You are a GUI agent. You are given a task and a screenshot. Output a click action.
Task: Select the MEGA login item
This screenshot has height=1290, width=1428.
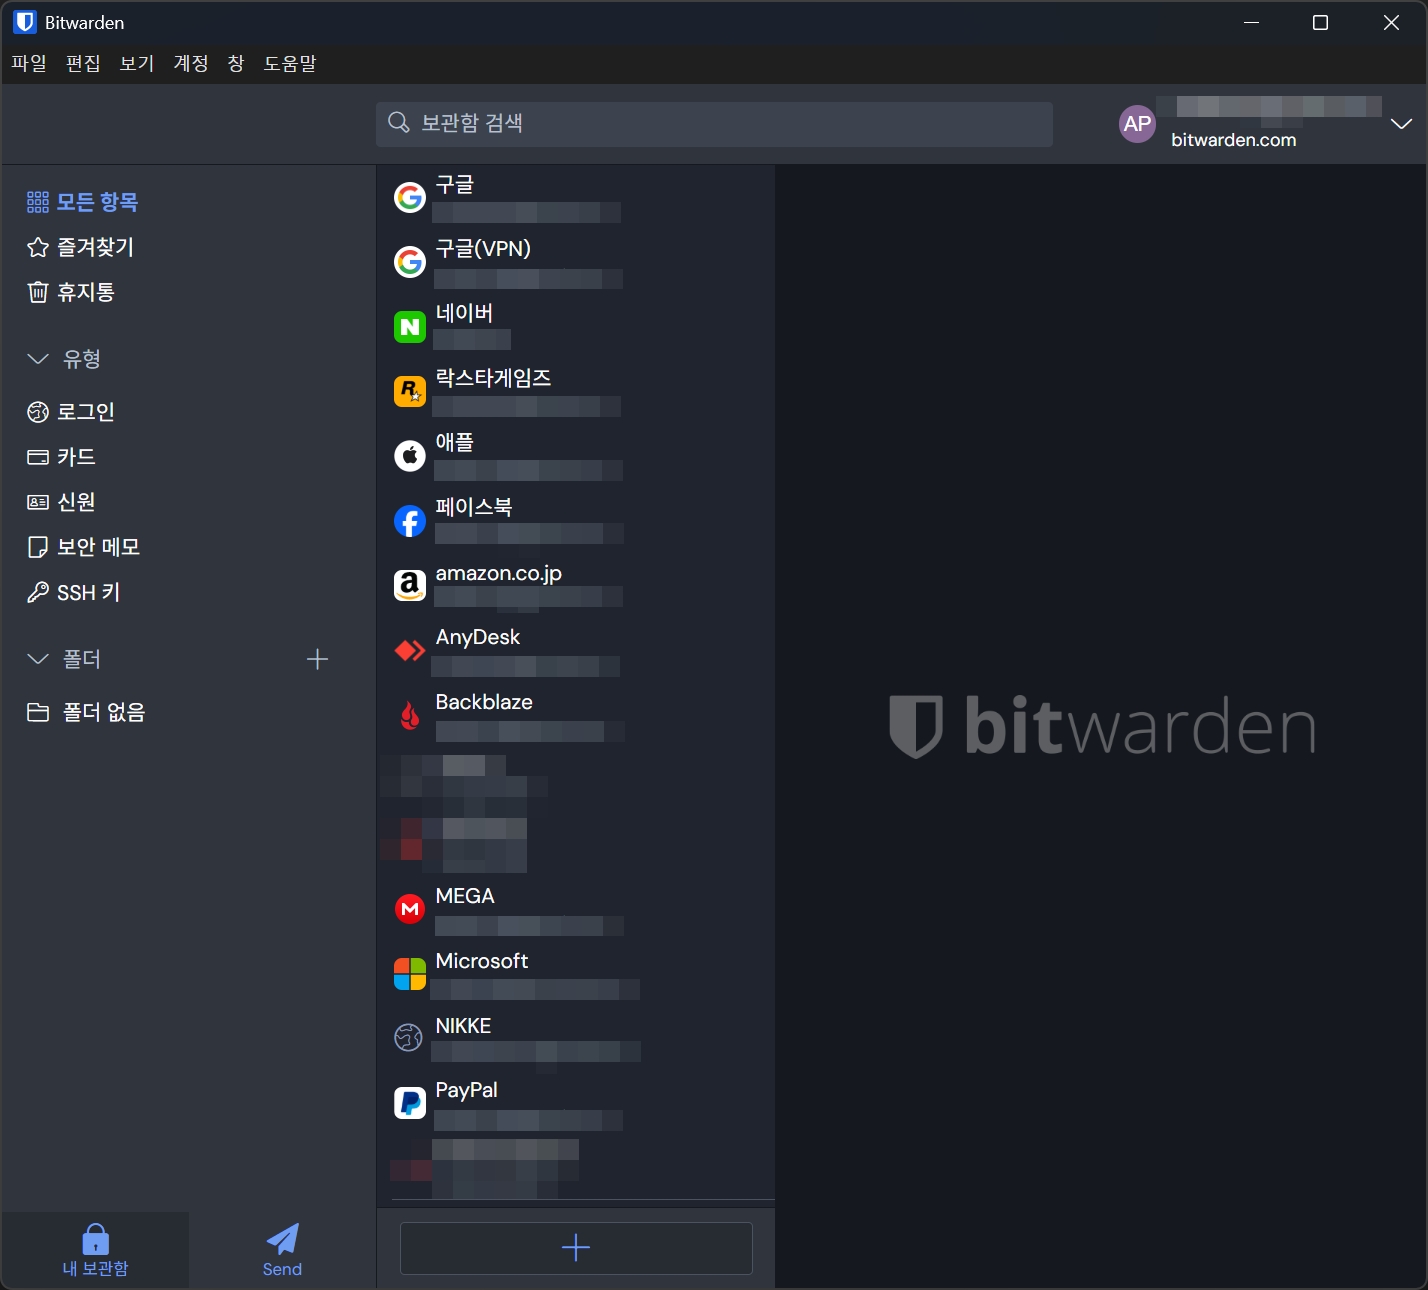click(x=576, y=910)
